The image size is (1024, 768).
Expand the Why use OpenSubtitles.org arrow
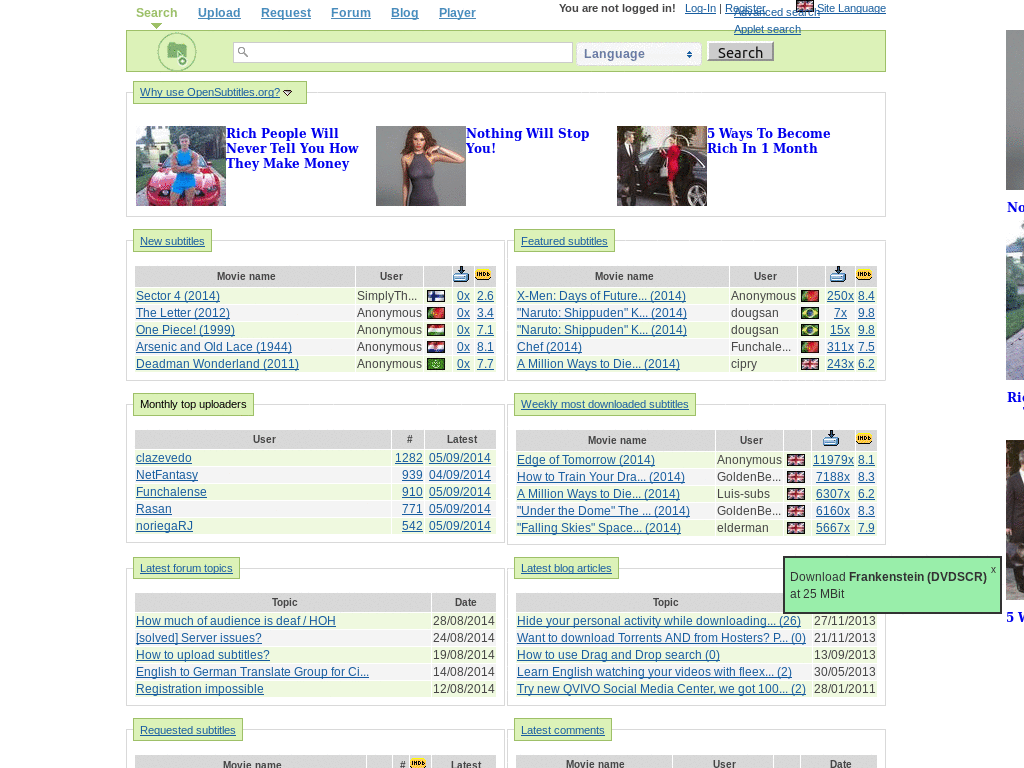click(x=287, y=93)
